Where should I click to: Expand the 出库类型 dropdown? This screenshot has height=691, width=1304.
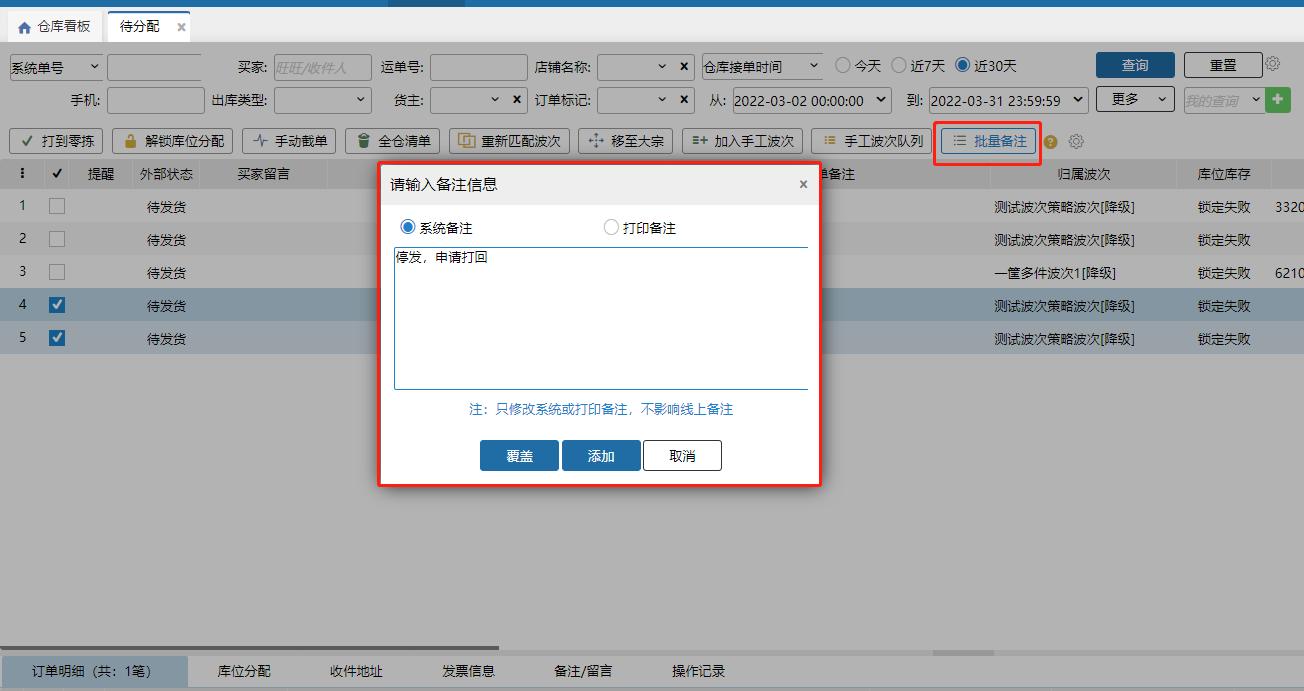tap(322, 100)
